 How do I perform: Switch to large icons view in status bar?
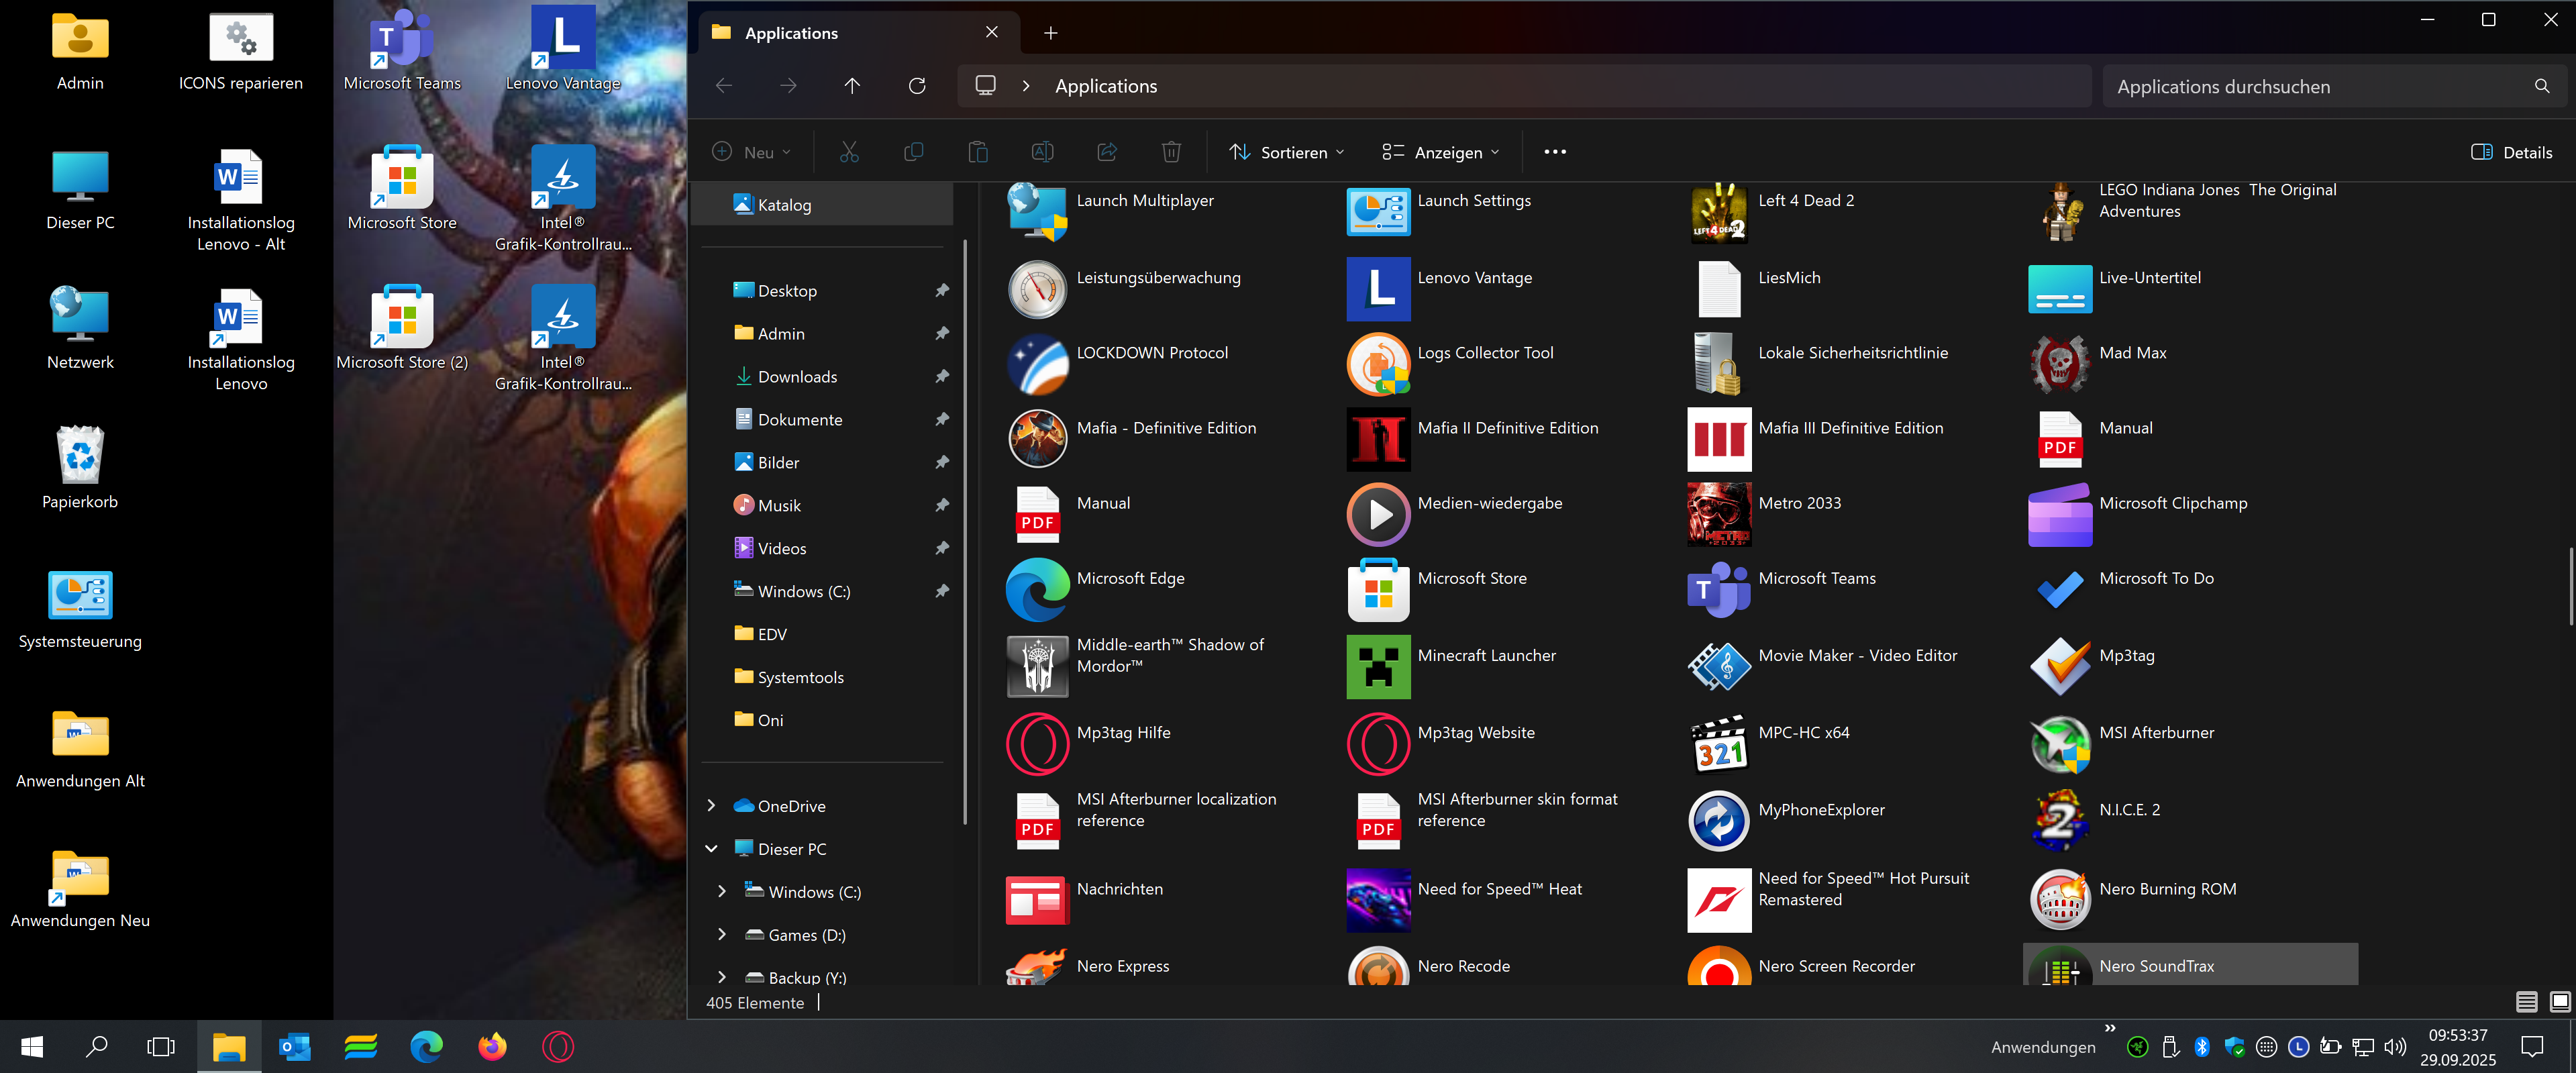2559,1001
